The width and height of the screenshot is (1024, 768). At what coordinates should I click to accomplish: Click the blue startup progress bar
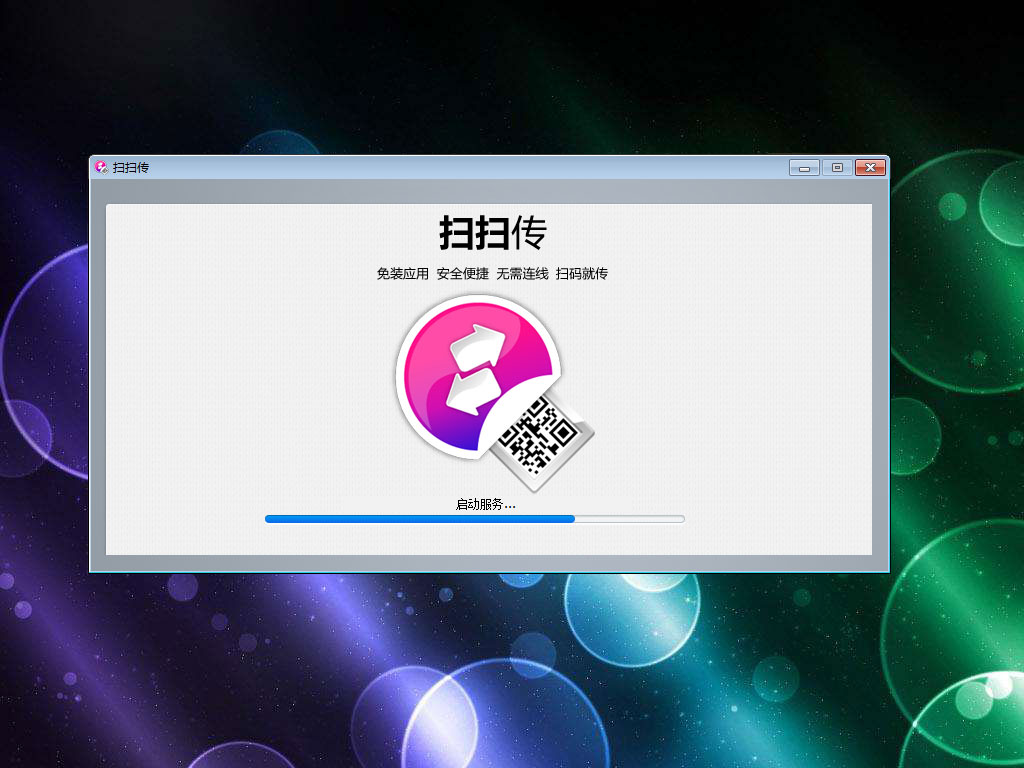coord(475,519)
